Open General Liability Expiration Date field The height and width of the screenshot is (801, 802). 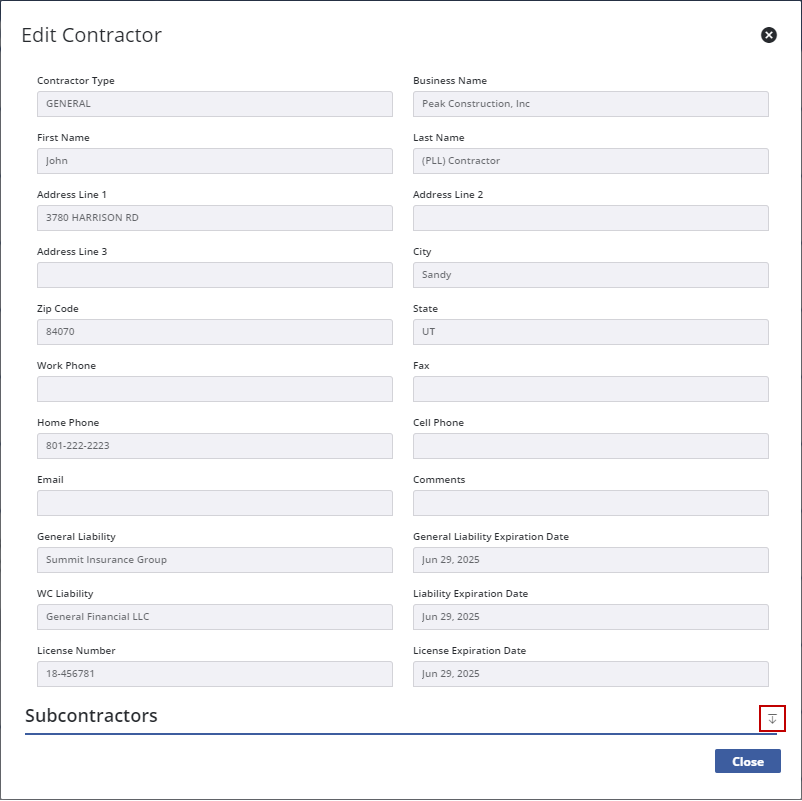coord(590,560)
